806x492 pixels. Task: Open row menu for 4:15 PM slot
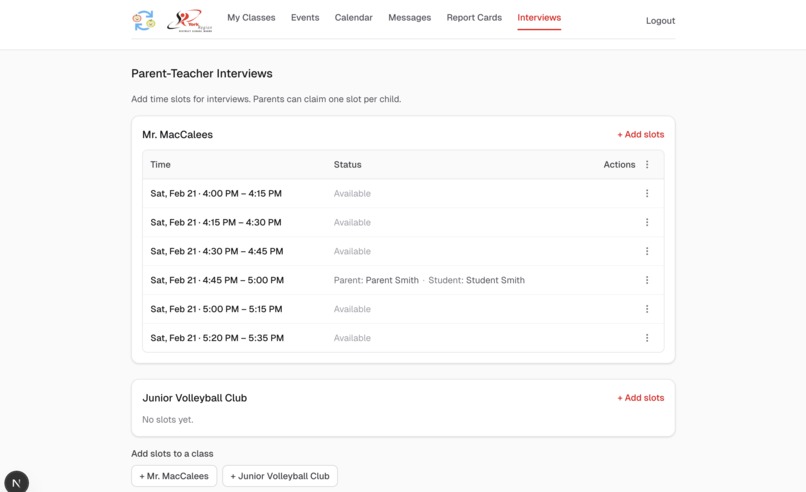point(647,222)
